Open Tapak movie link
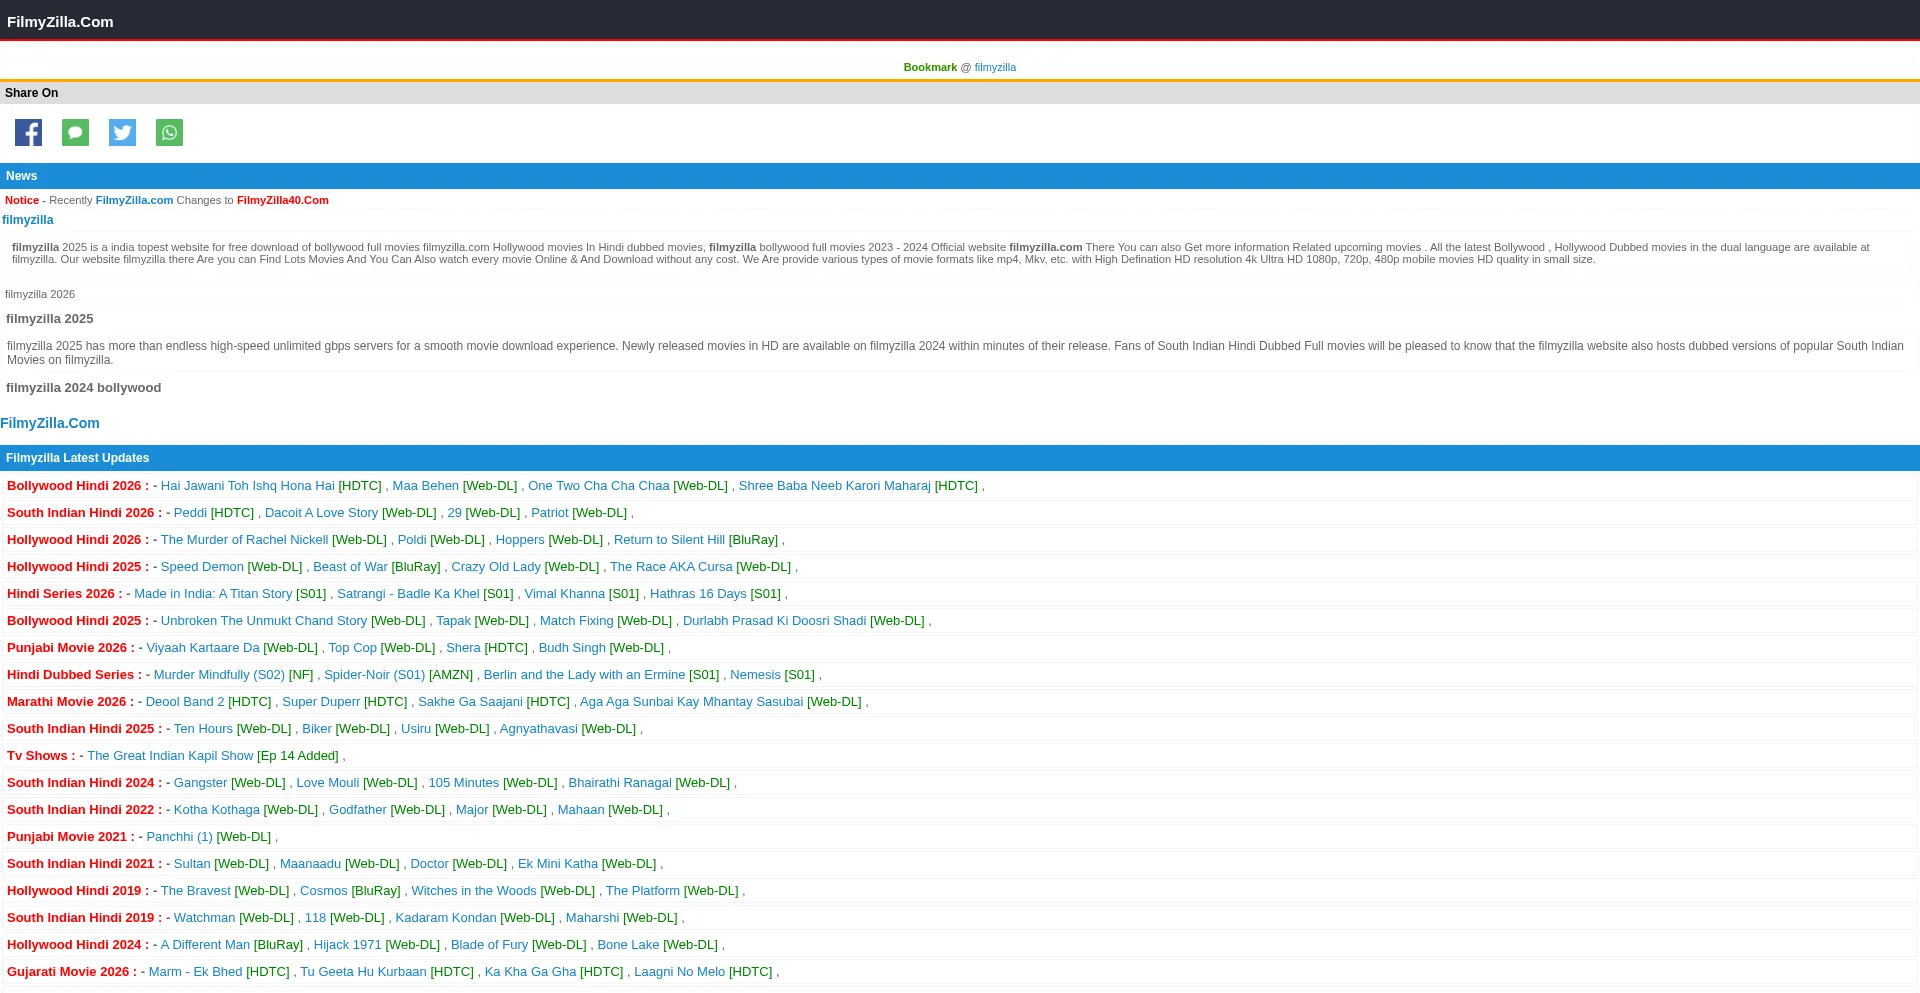 pyautogui.click(x=453, y=621)
